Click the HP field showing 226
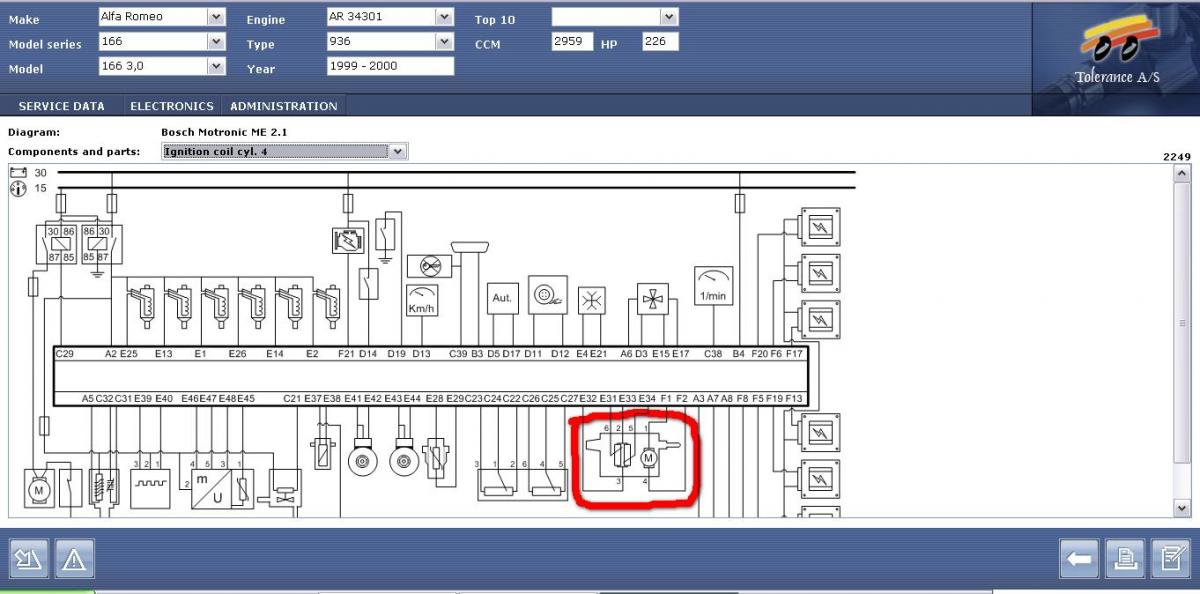The height and width of the screenshot is (594, 1200). click(x=661, y=42)
